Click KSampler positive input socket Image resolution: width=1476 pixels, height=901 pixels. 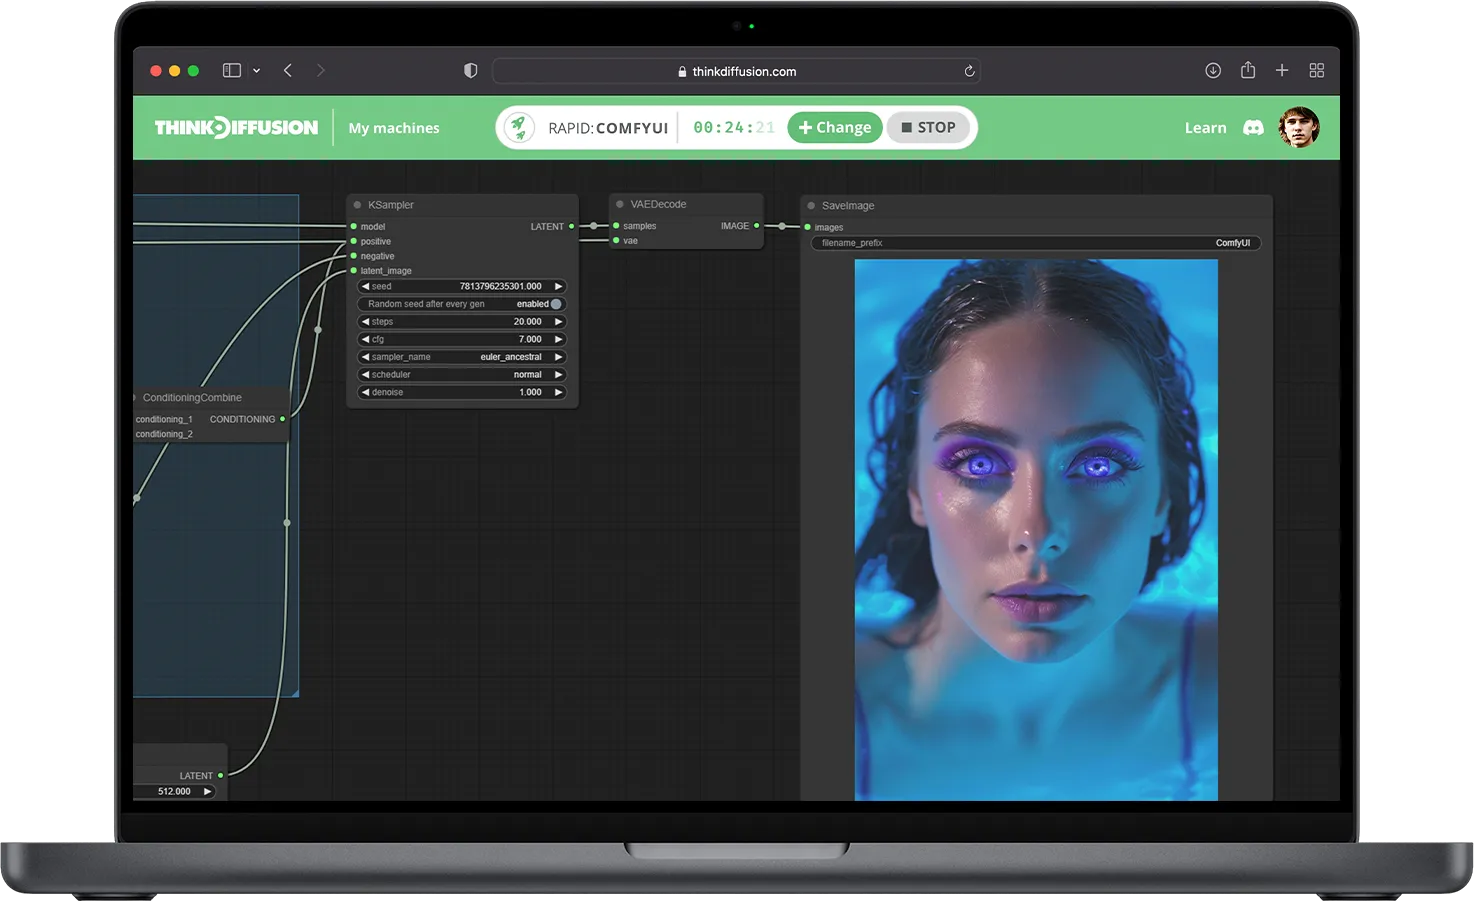click(x=354, y=241)
